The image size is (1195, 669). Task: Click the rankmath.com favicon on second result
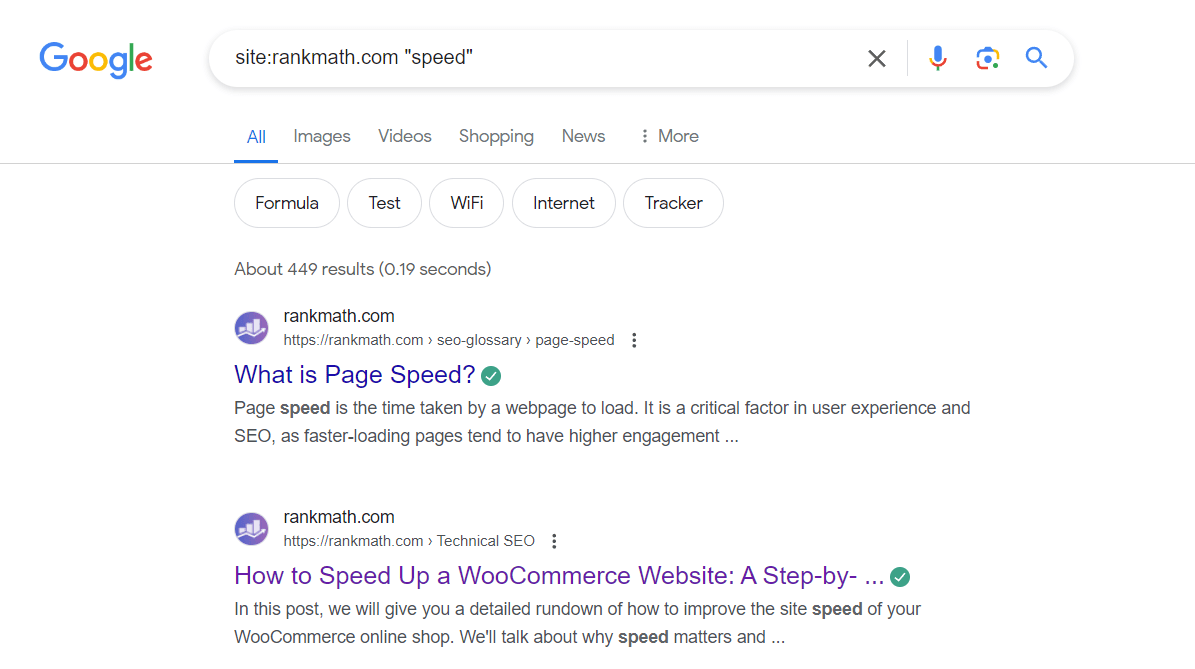click(251, 528)
